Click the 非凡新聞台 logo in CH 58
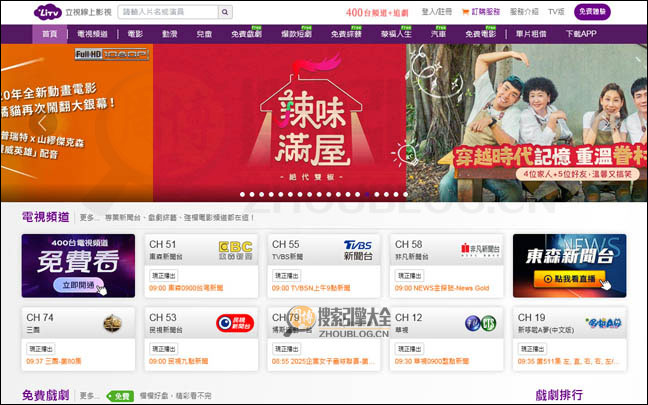The image size is (648, 405). click(480, 249)
